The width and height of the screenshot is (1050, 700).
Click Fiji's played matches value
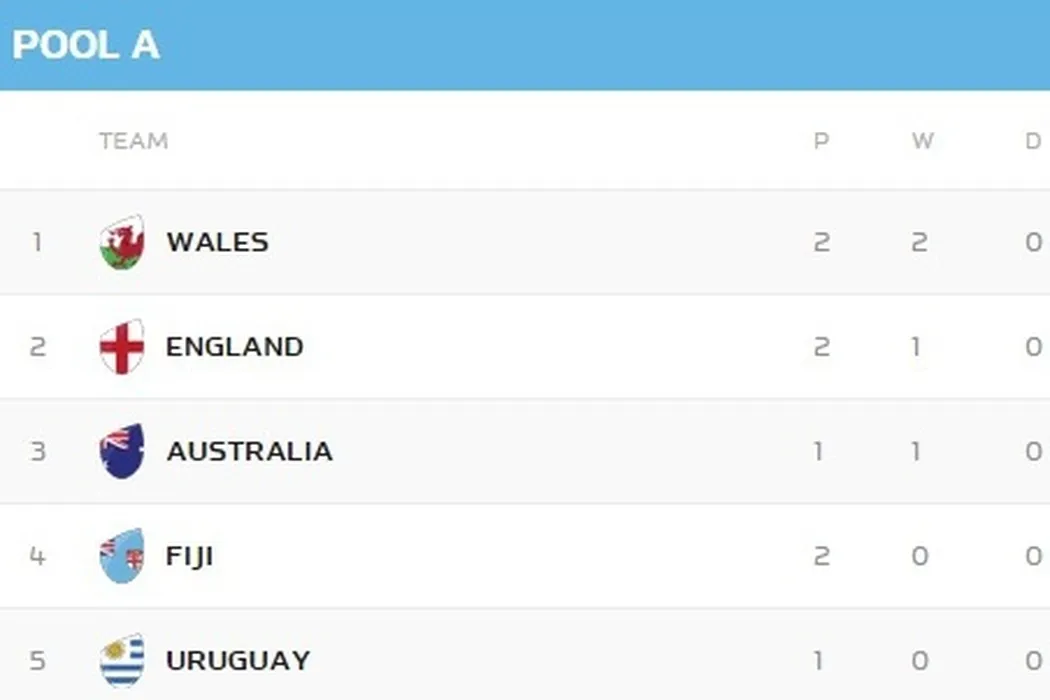point(821,556)
